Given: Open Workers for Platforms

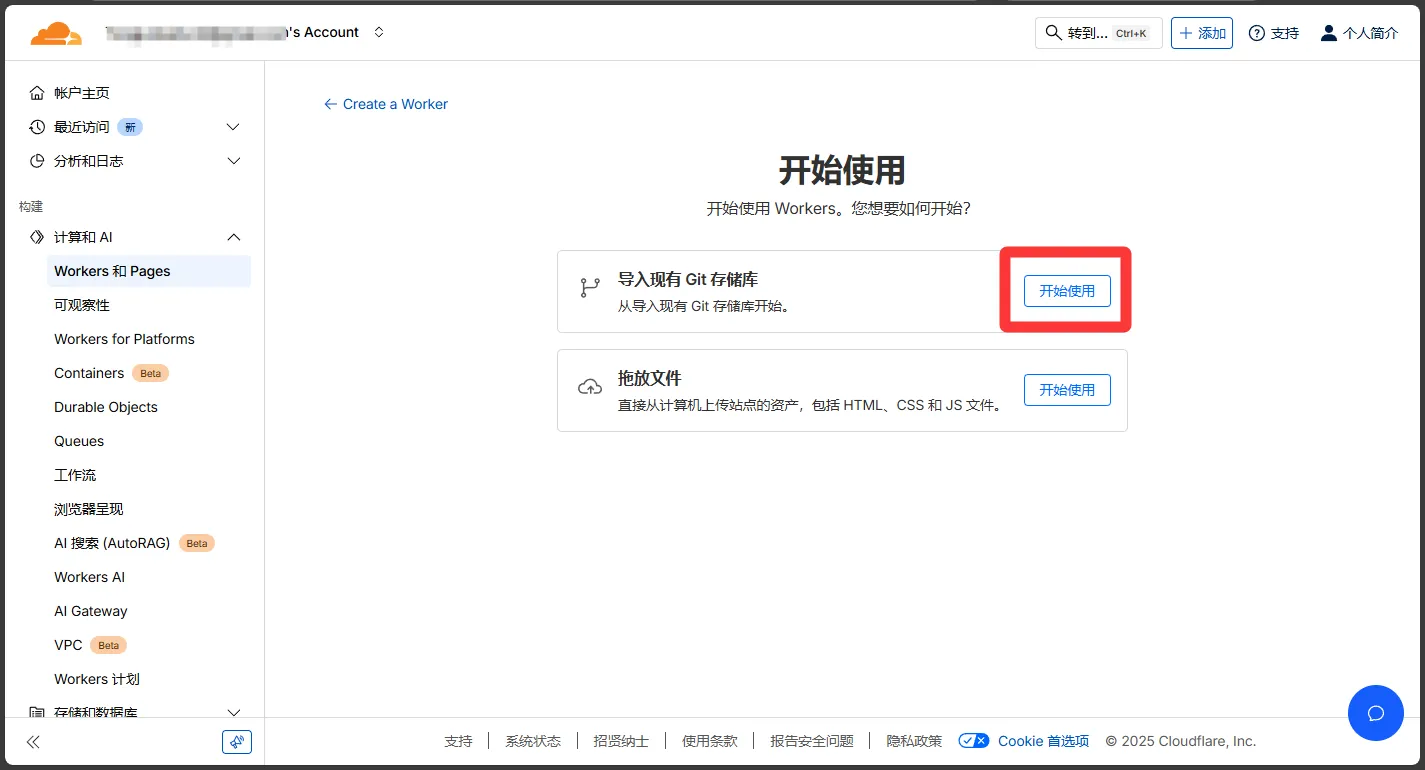Looking at the screenshot, I should coord(124,339).
